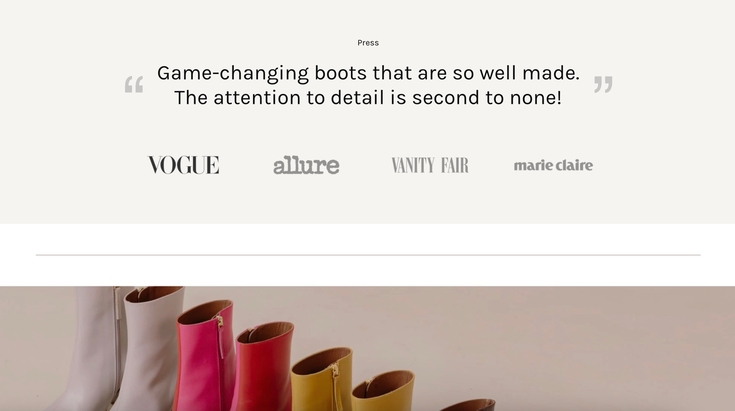Click the second cream boot beside the pink one
Viewport: 735px width, 411px height.
(x=152, y=350)
